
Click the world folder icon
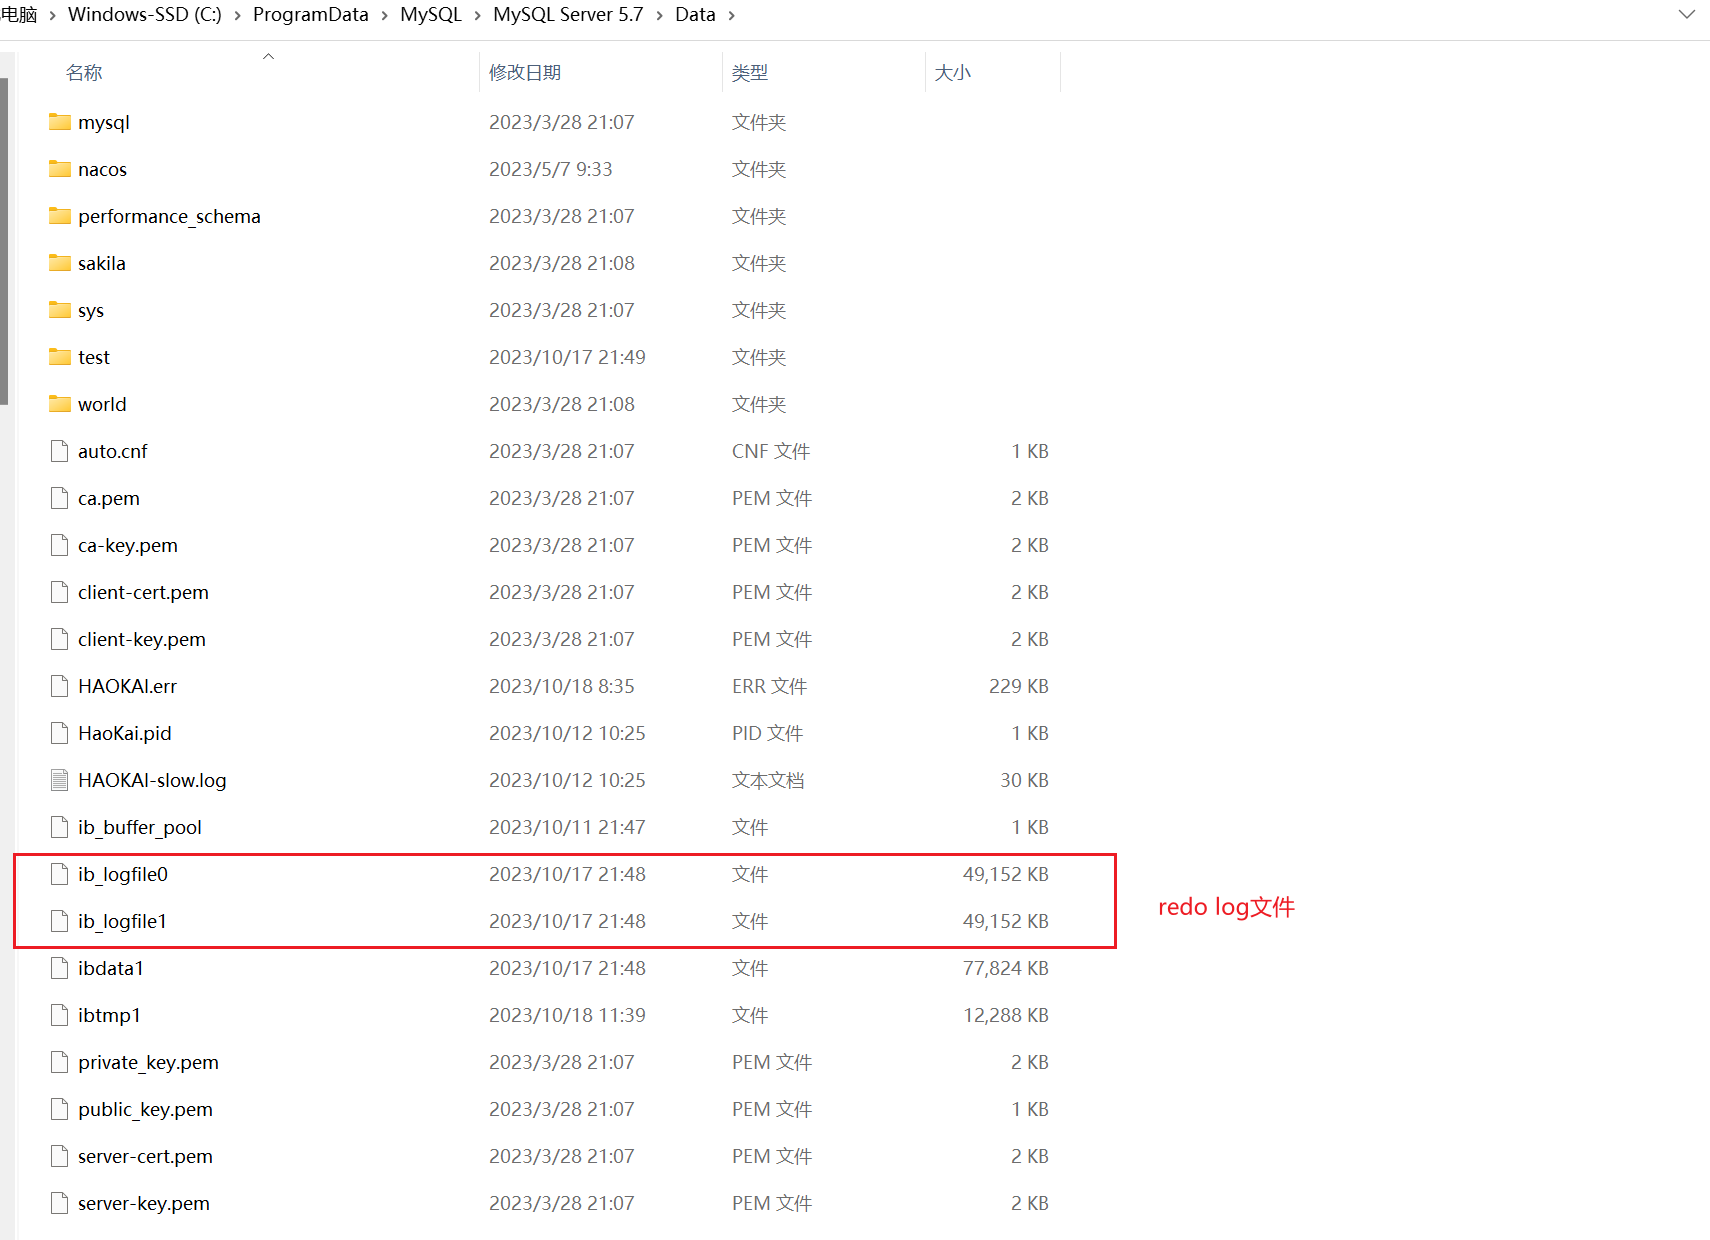point(60,404)
